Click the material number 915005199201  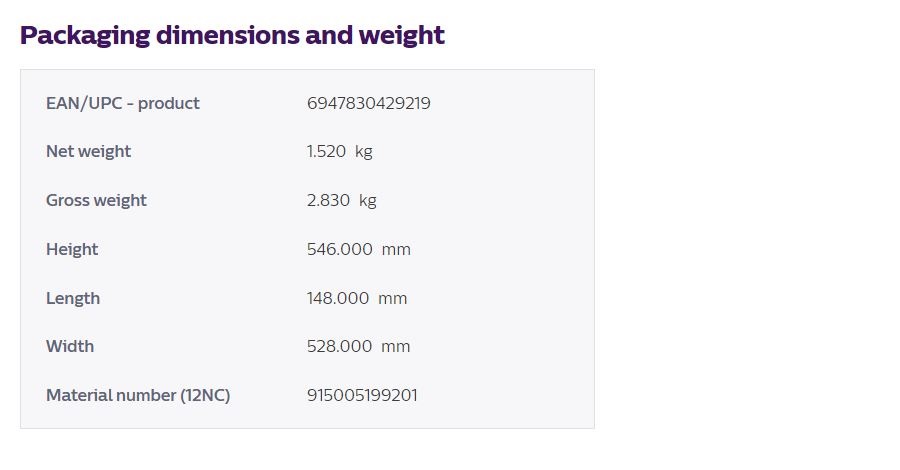362,395
